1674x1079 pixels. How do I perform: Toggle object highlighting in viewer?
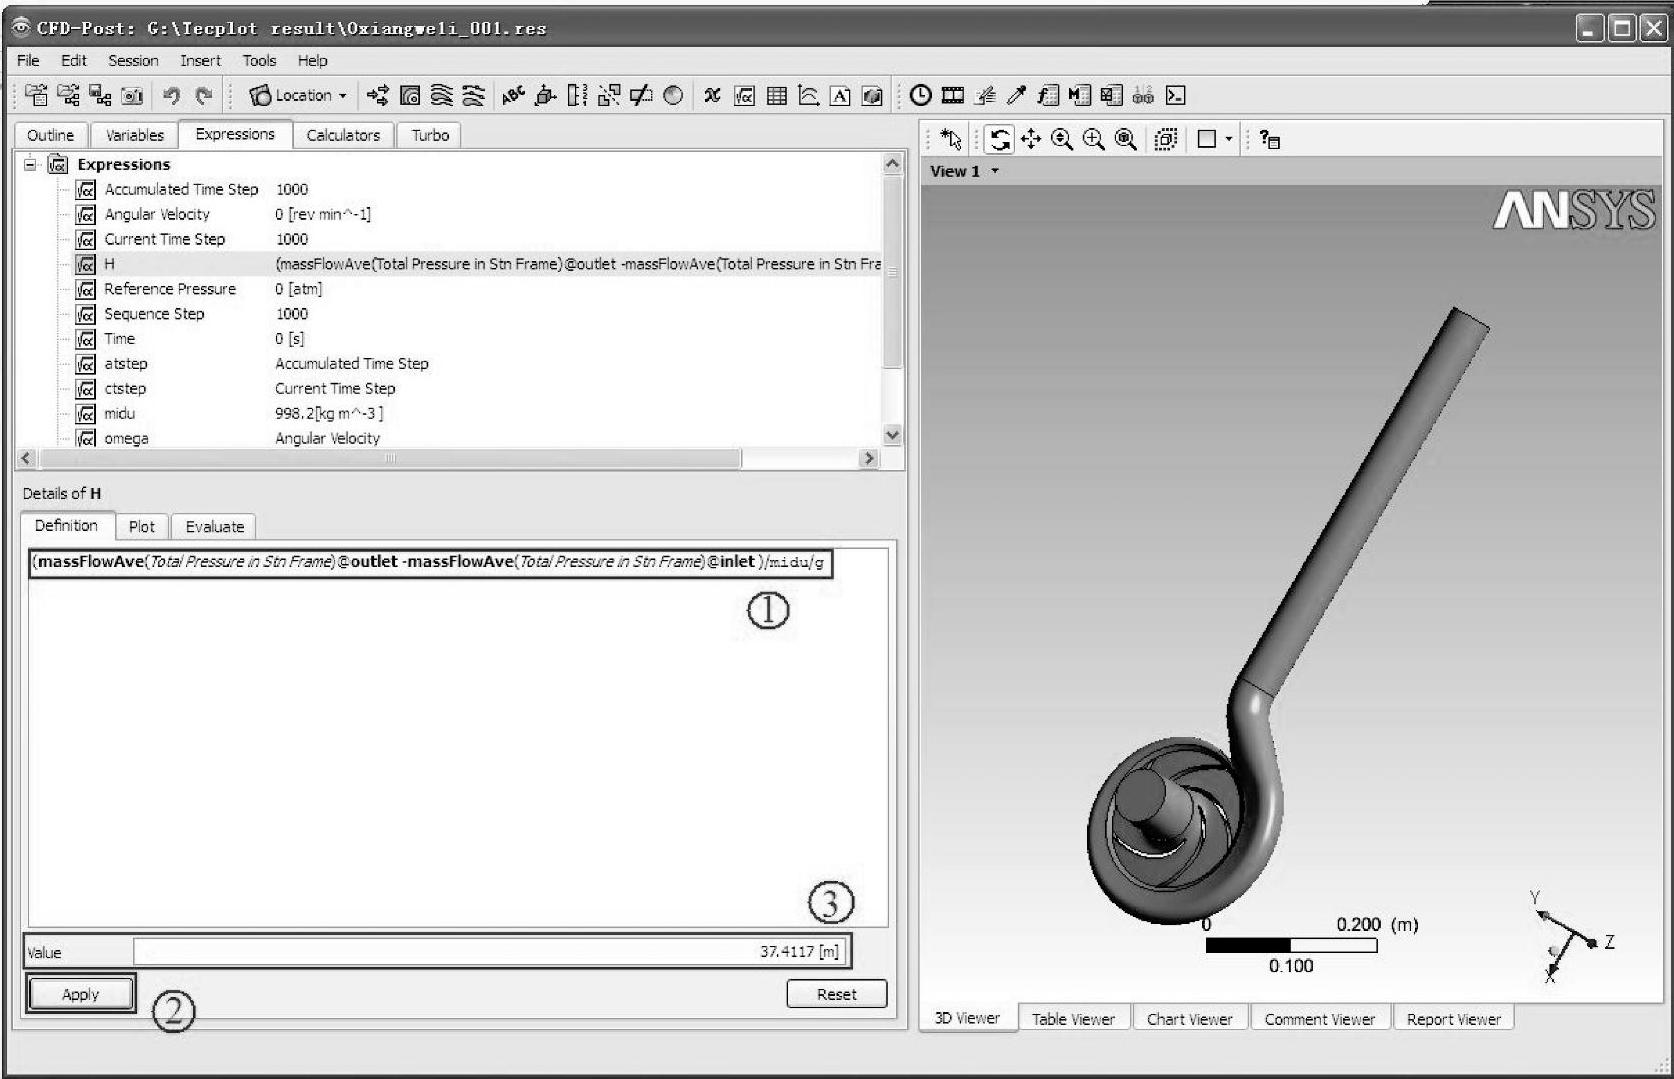click(1165, 140)
